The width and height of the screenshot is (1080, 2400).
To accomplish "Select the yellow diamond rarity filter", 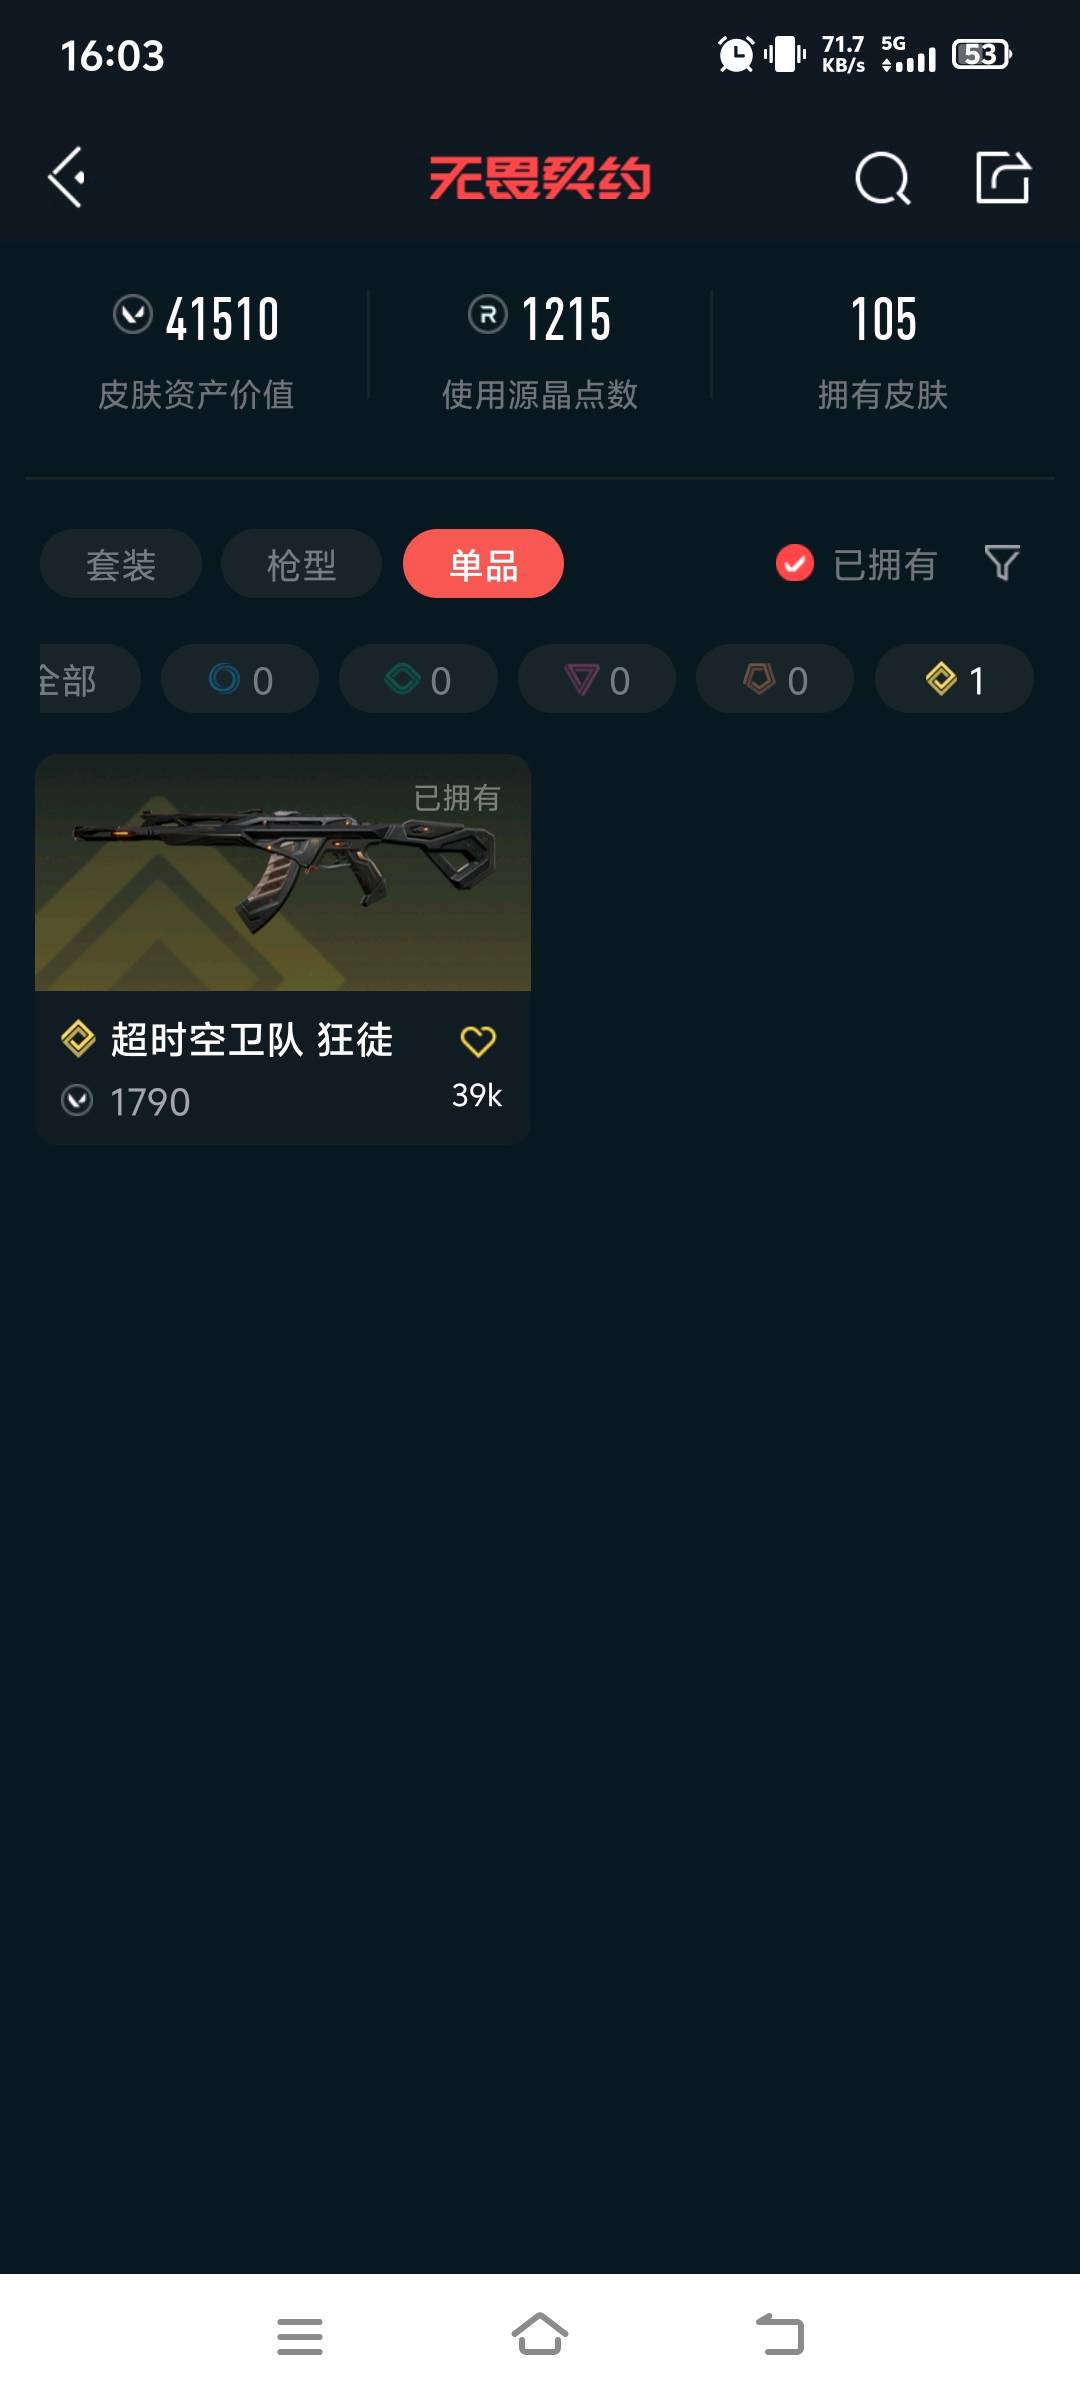I will 954,679.
